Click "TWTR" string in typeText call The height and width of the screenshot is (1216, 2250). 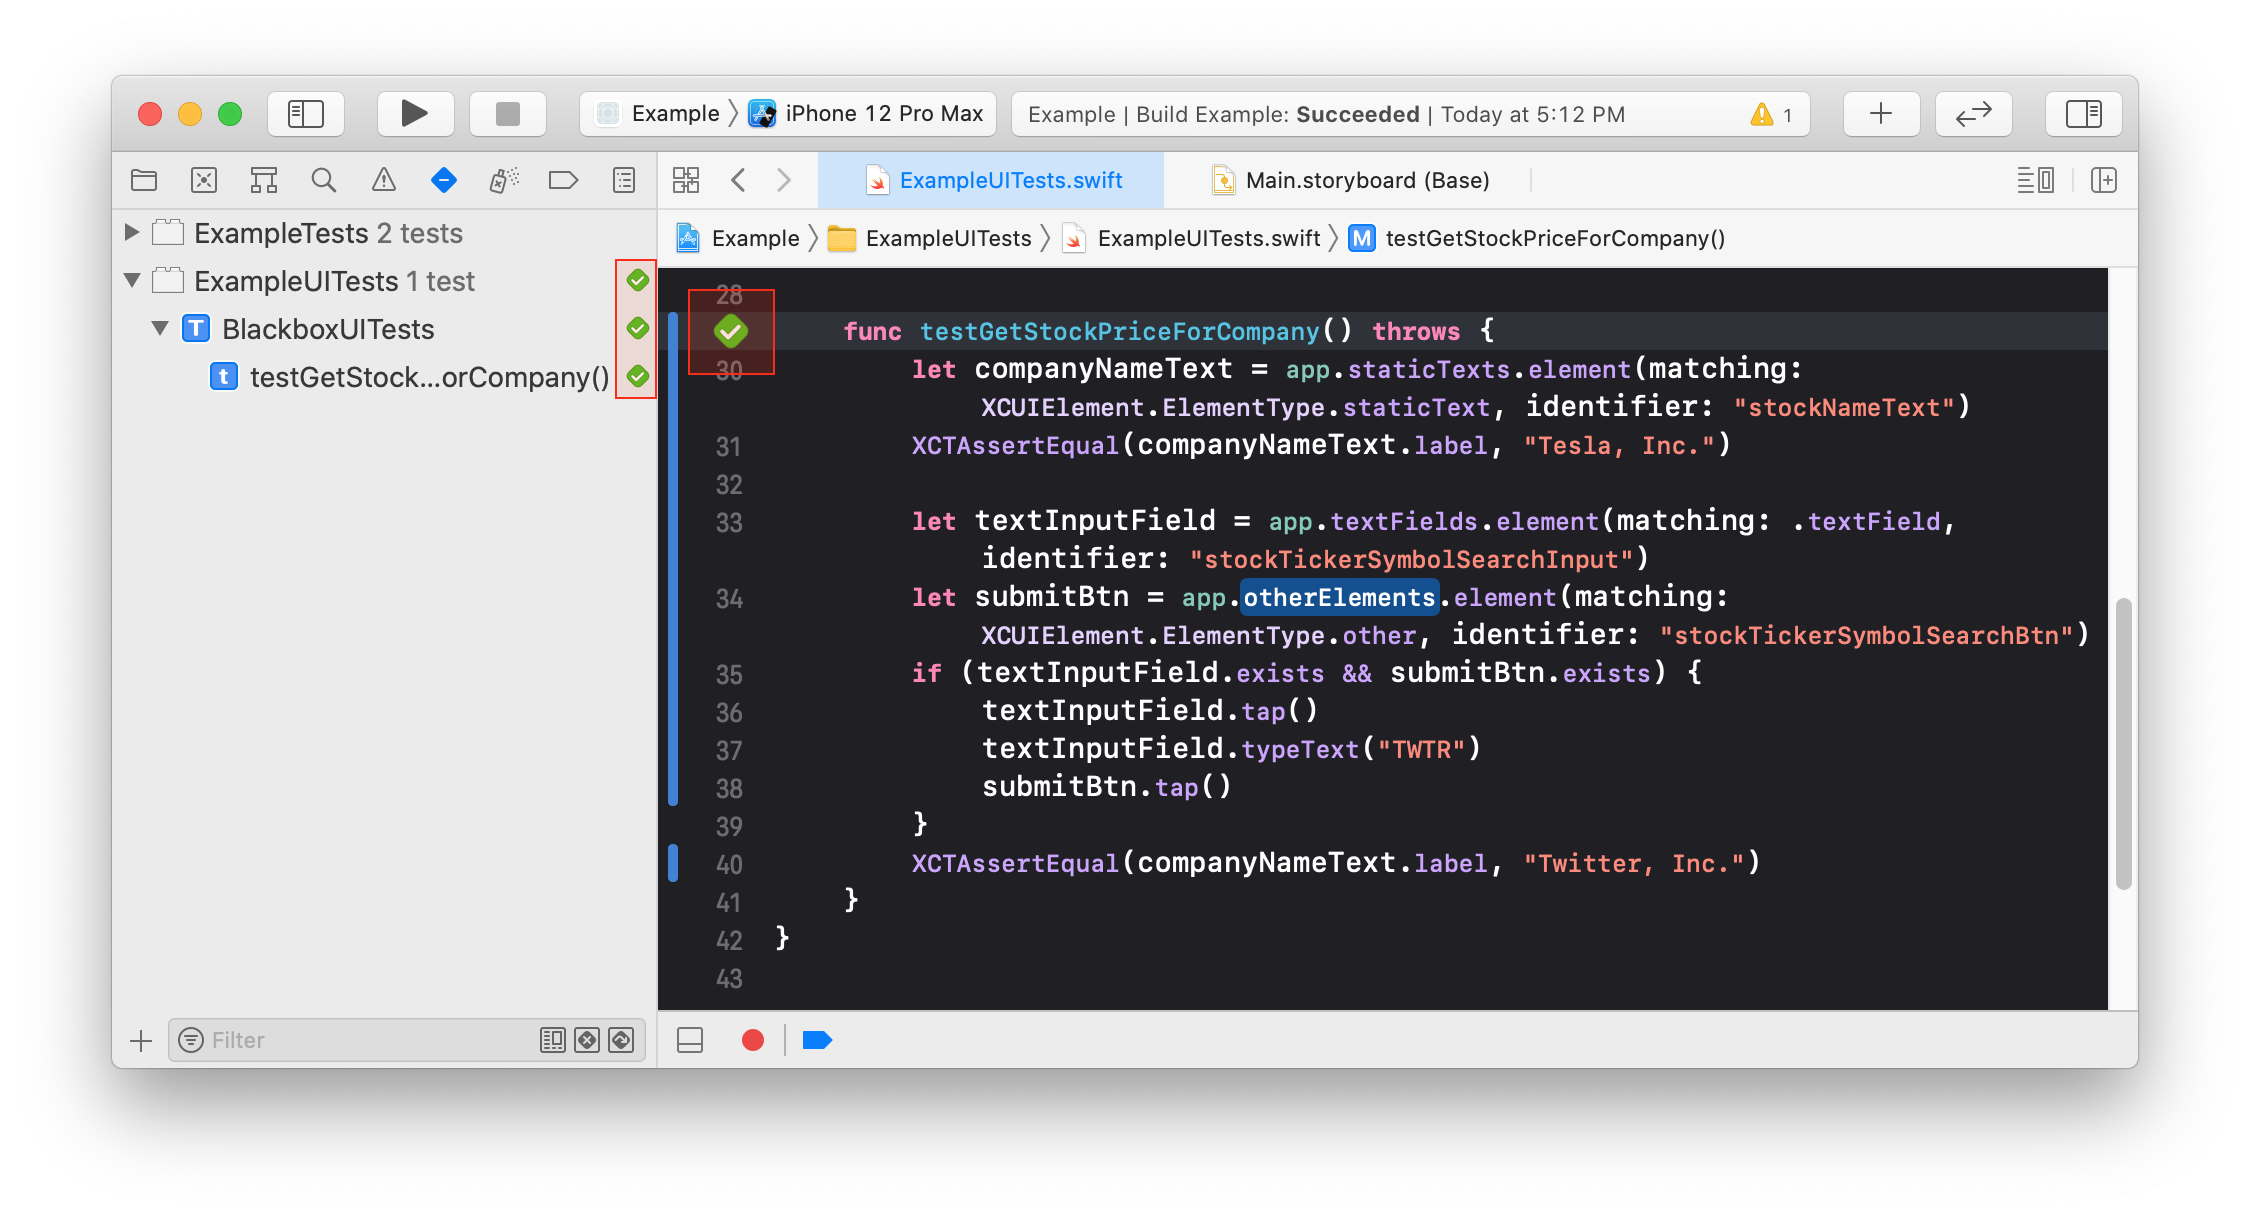tap(1420, 749)
